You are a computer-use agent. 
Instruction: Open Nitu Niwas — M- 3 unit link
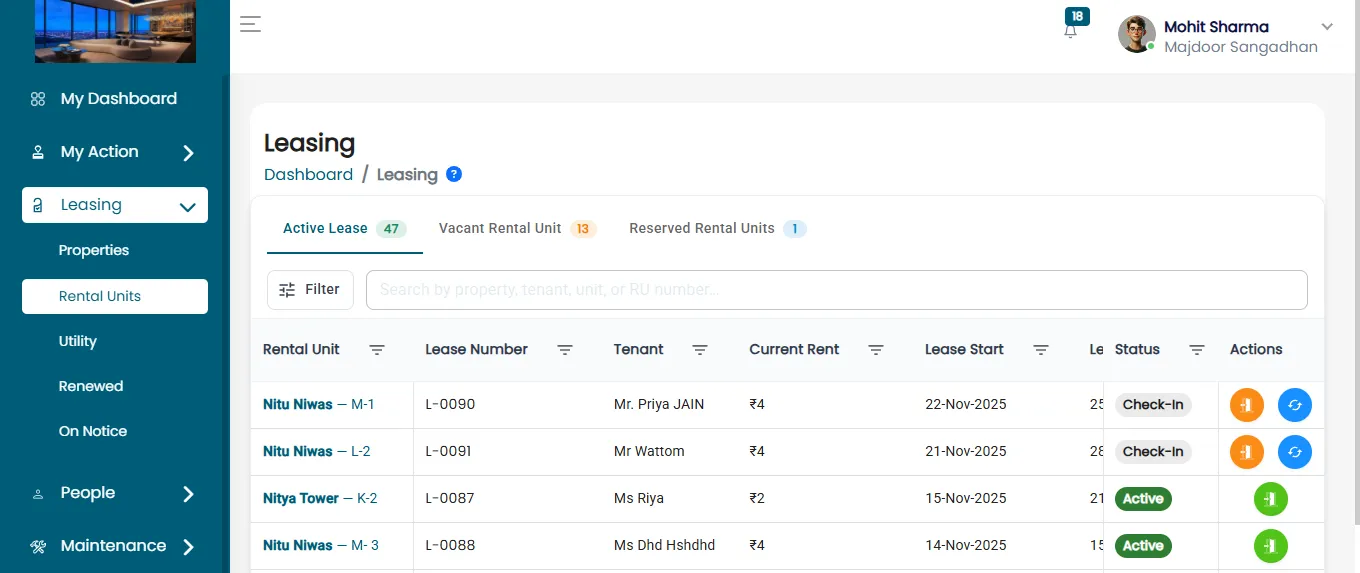coord(321,545)
